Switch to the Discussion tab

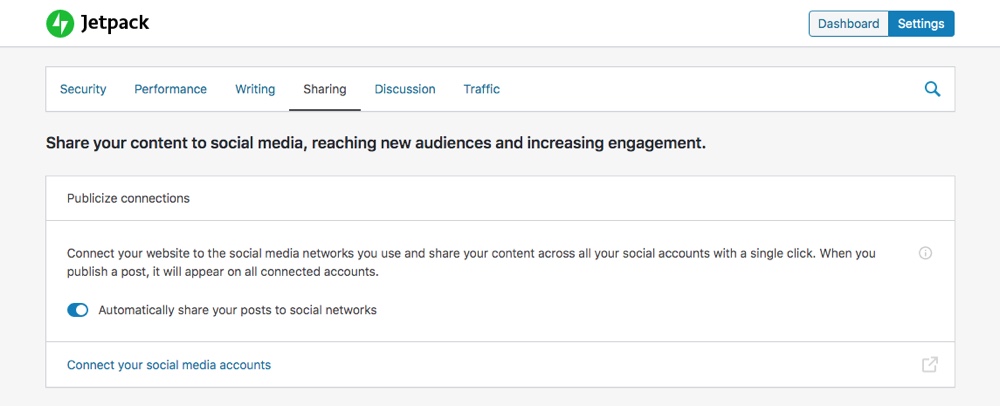coord(405,89)
